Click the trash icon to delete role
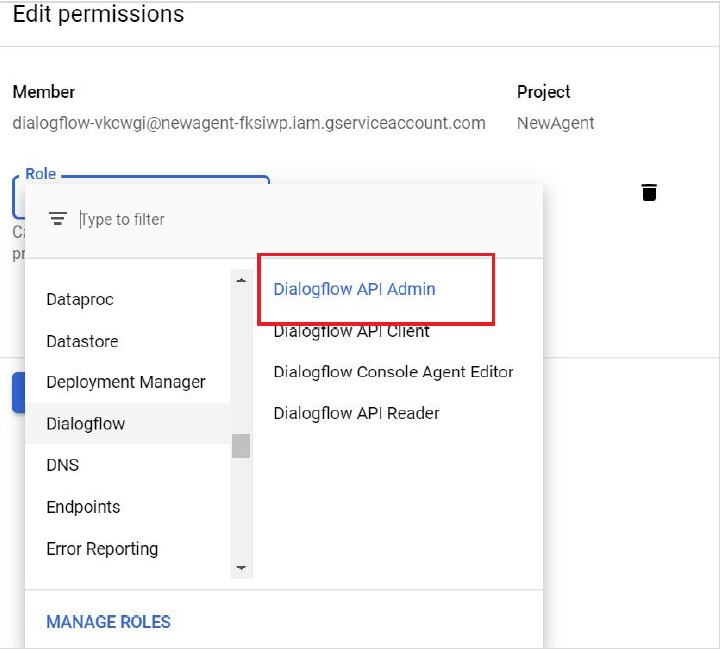720x649 pixels. click(649, 192)
